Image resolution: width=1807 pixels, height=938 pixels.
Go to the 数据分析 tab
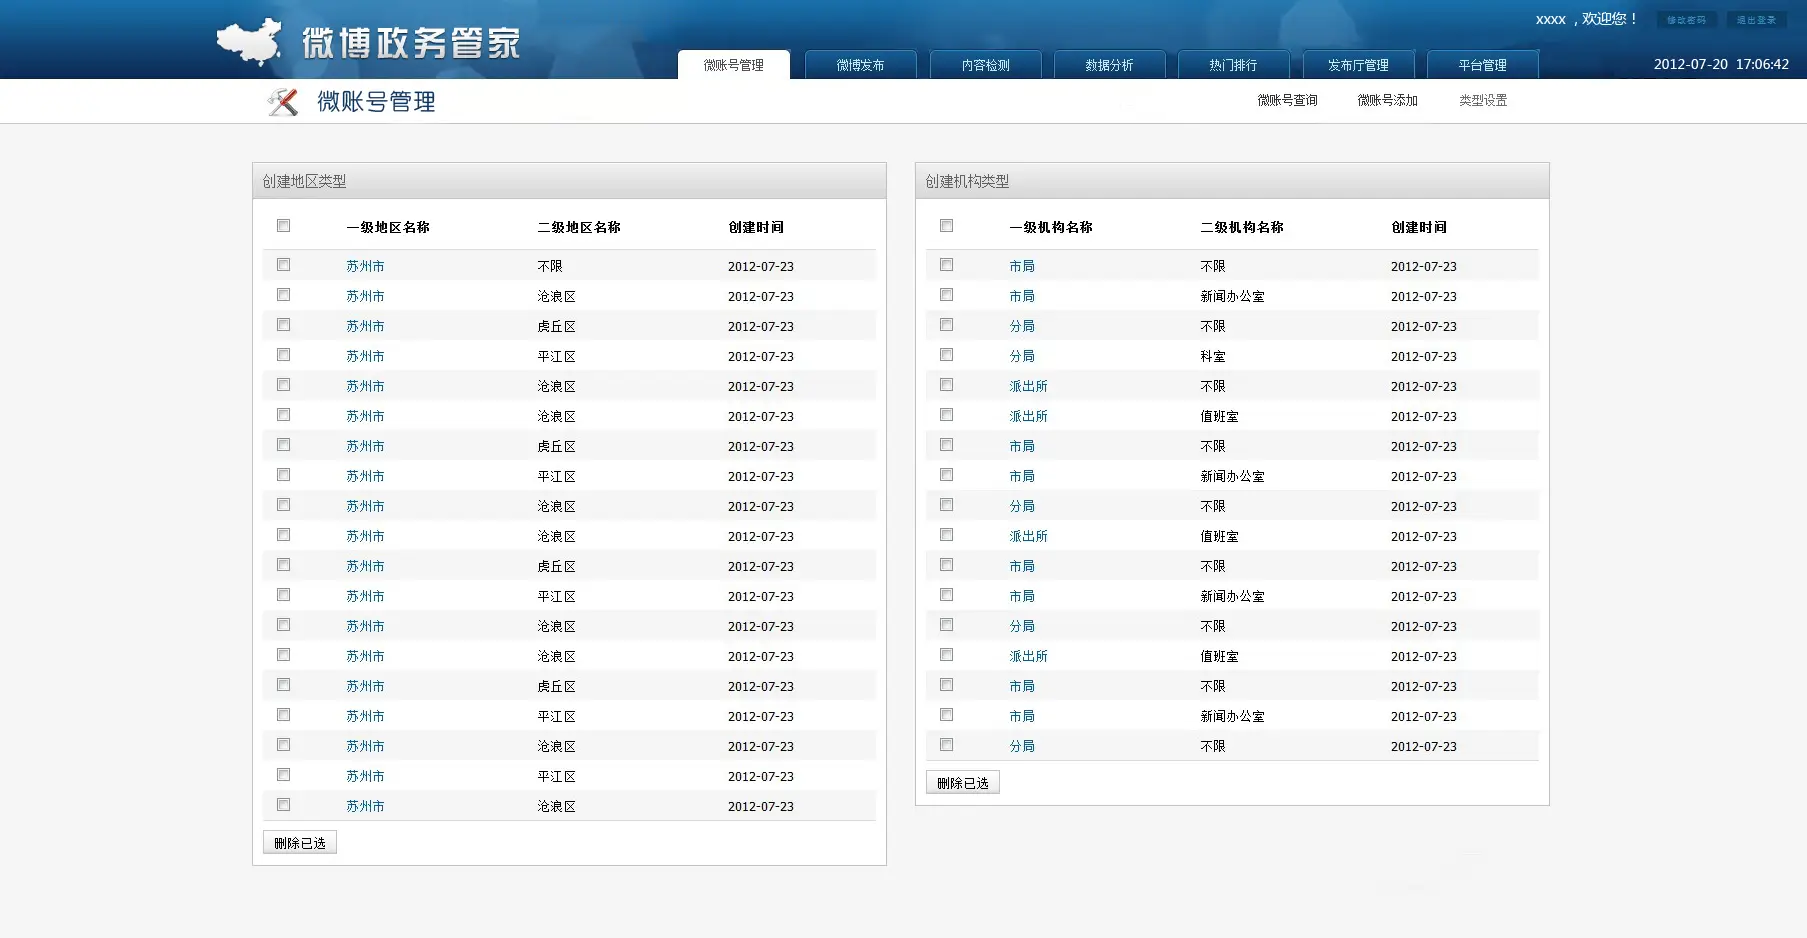click(x=1109, y=65)
